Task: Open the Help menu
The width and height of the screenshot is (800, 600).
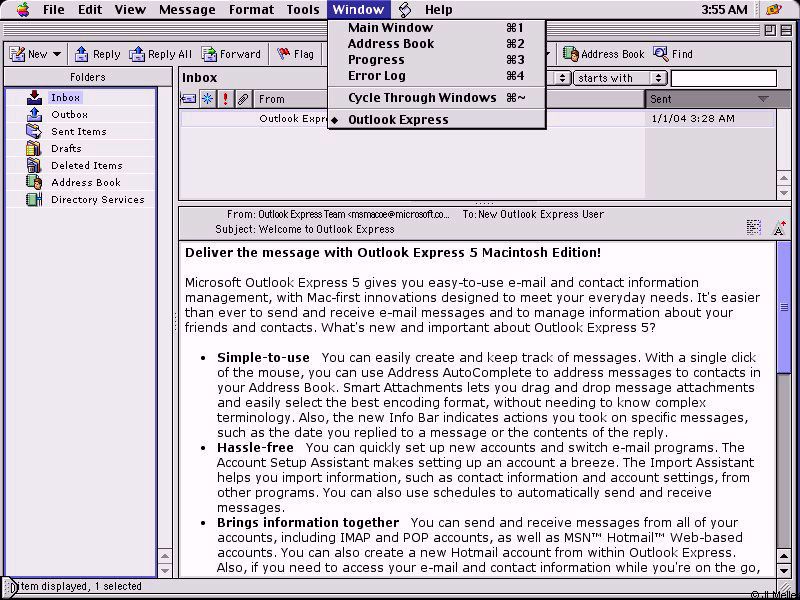Action: [x=438, y=10]
